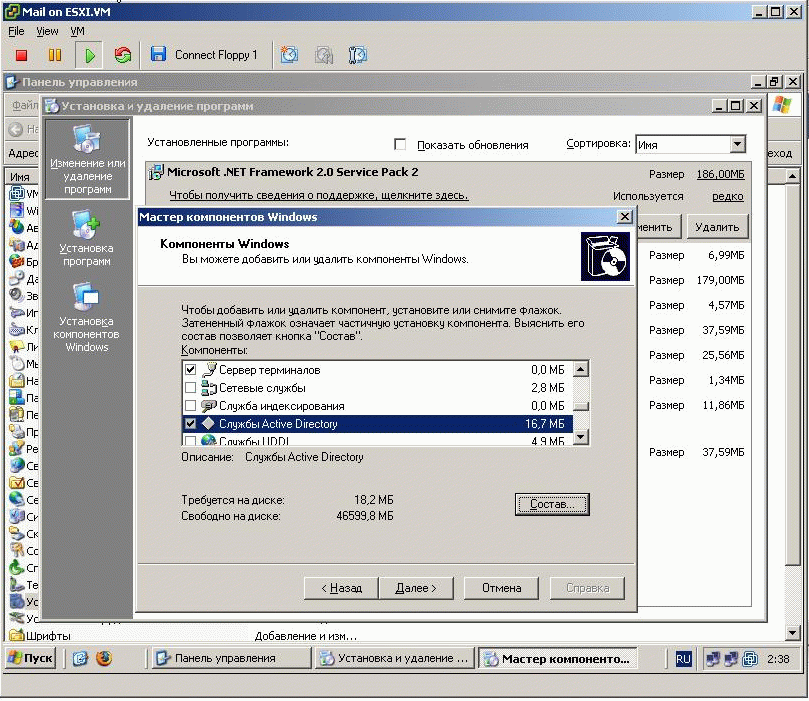Click the 'Имя' column header in Control Panel
This screenshot has width=809, height=701.
pos(23,177)
